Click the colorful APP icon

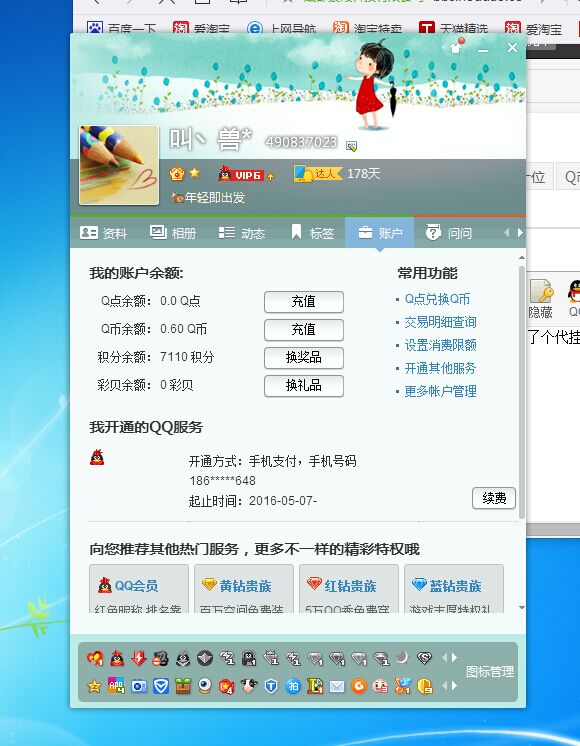pyautogui.click(x=116, y=686)
